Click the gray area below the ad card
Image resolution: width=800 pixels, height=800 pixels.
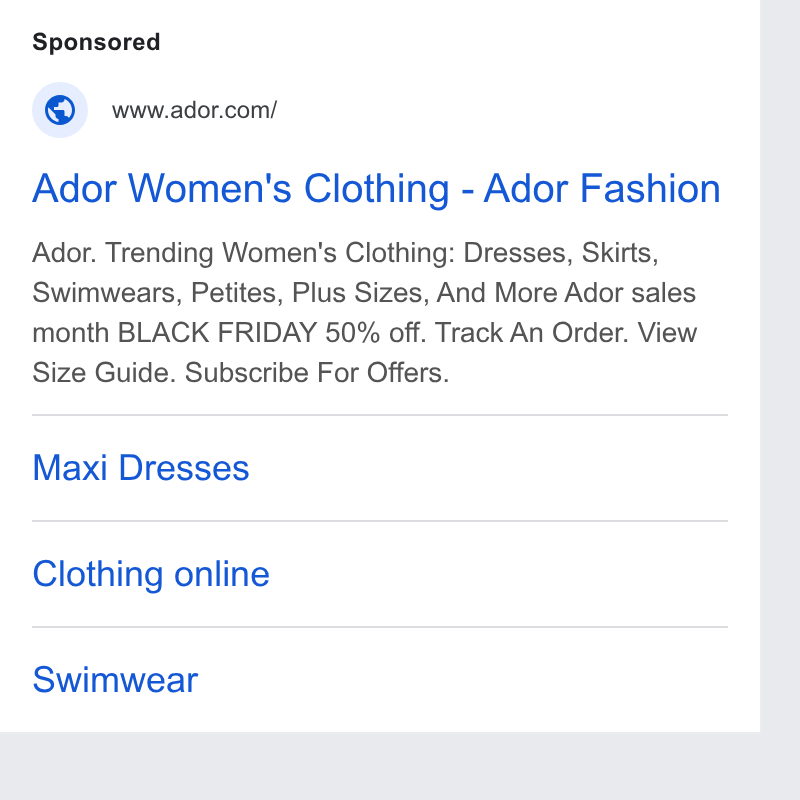400,766
